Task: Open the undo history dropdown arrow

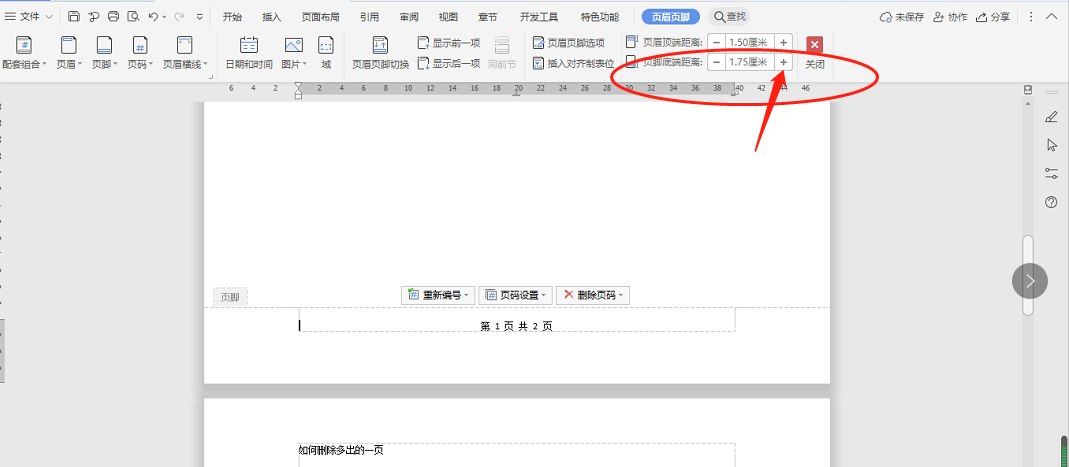Action: tap(164, 17)
